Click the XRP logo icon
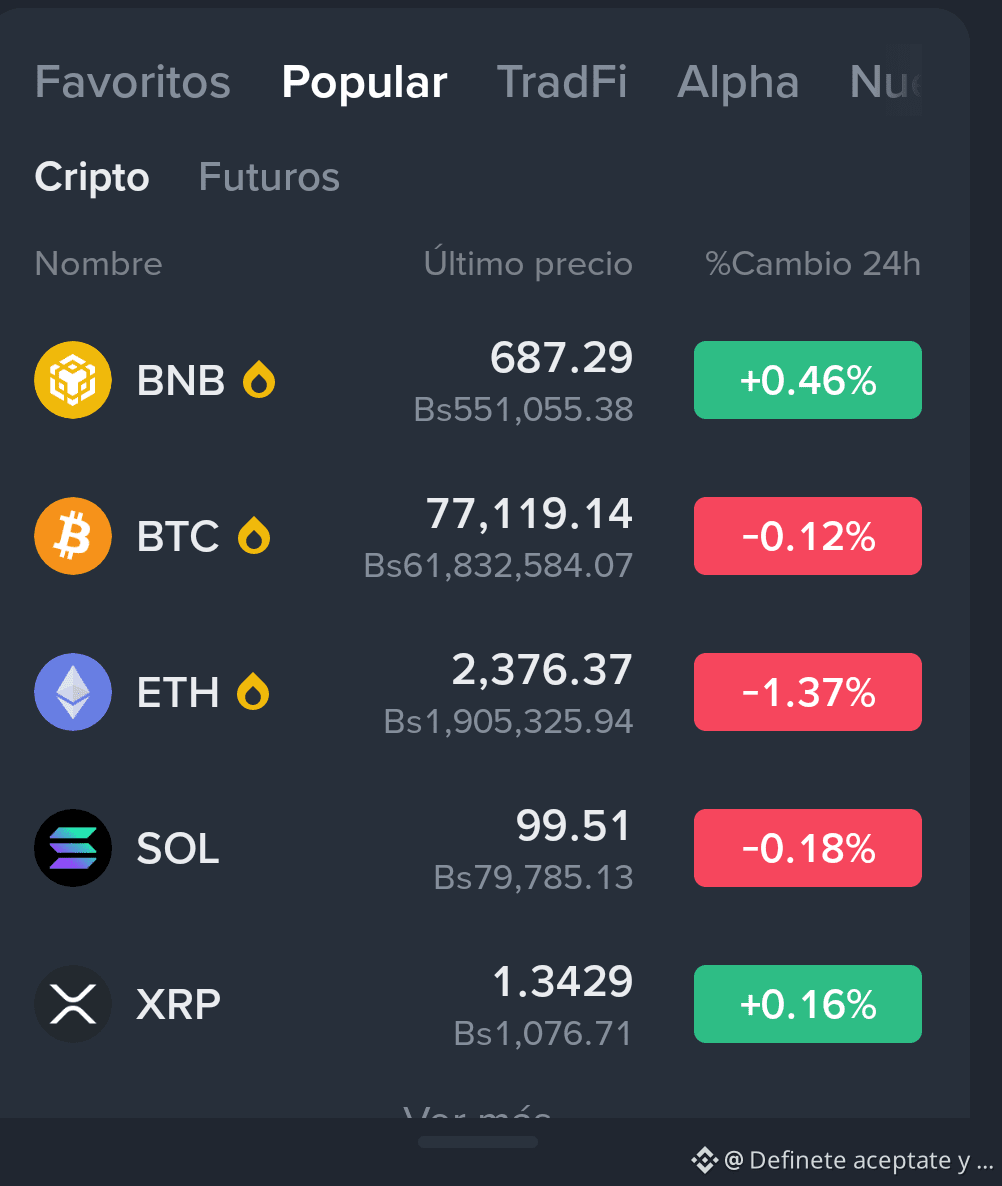Image resolution: width=1002 pixels, height=1186 pixels. [73, 1004]
